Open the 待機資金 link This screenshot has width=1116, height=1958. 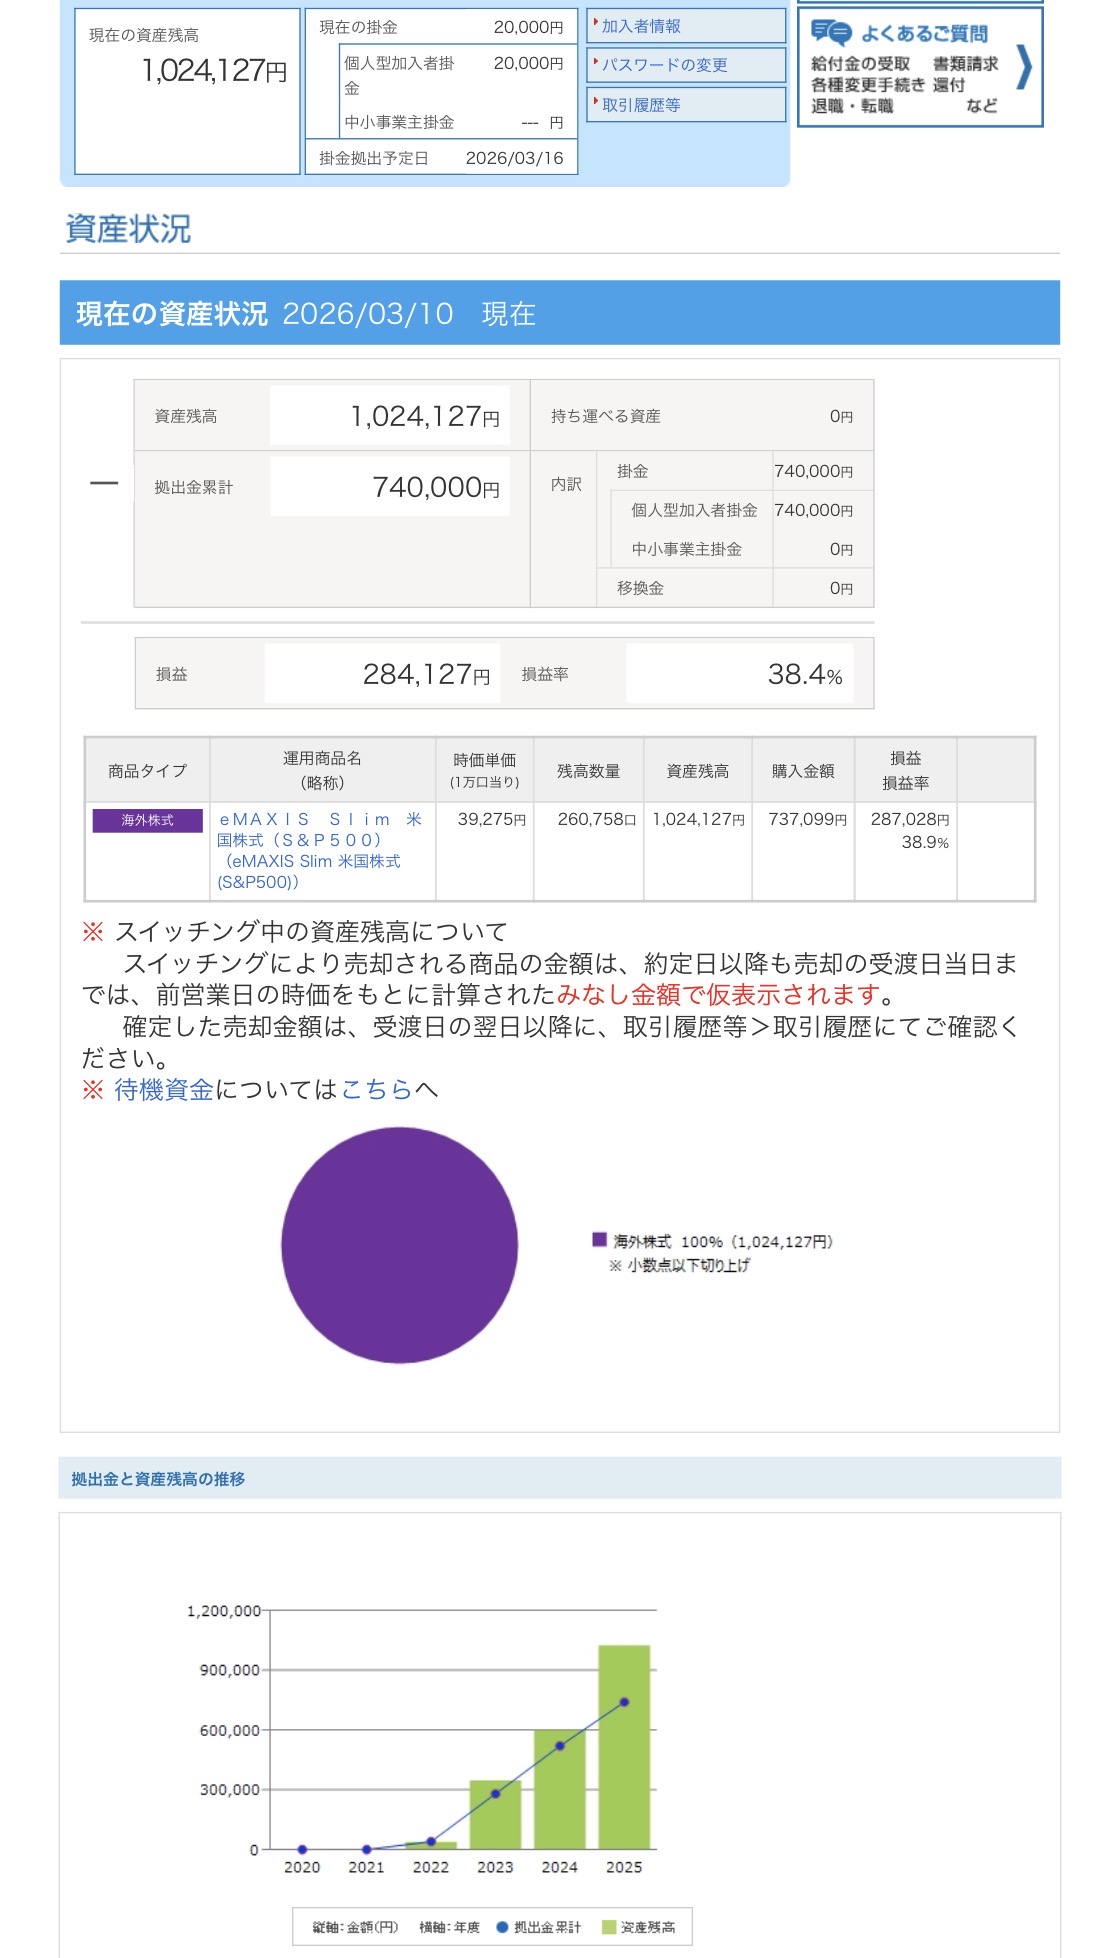point(164,1090)
